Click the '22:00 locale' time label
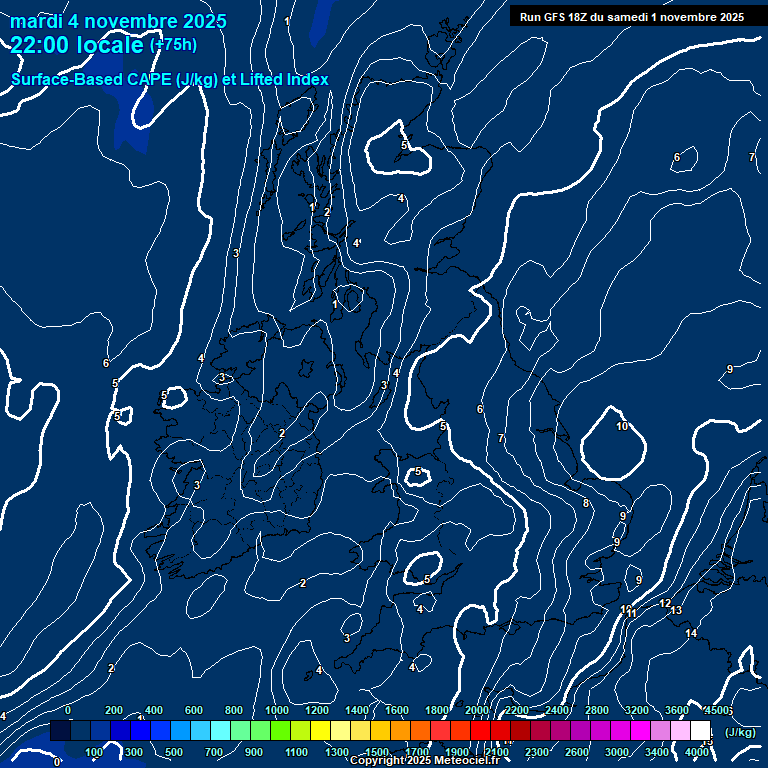Viewport: 768px width, 768px height. [77, 45]
